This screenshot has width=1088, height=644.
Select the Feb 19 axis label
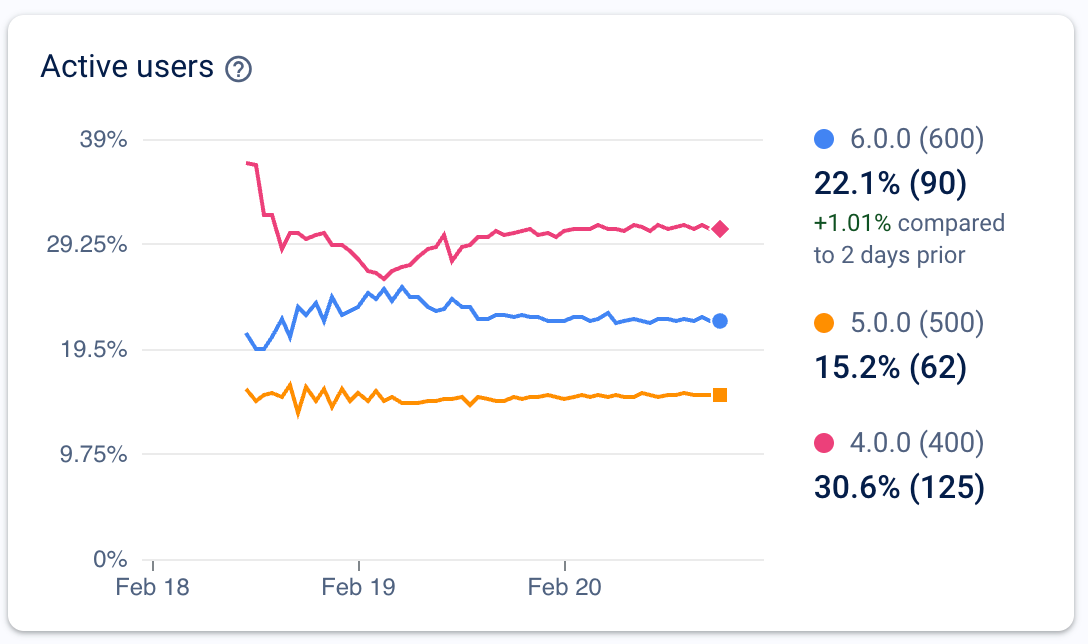pyautogui.click(x=358, y=587)
